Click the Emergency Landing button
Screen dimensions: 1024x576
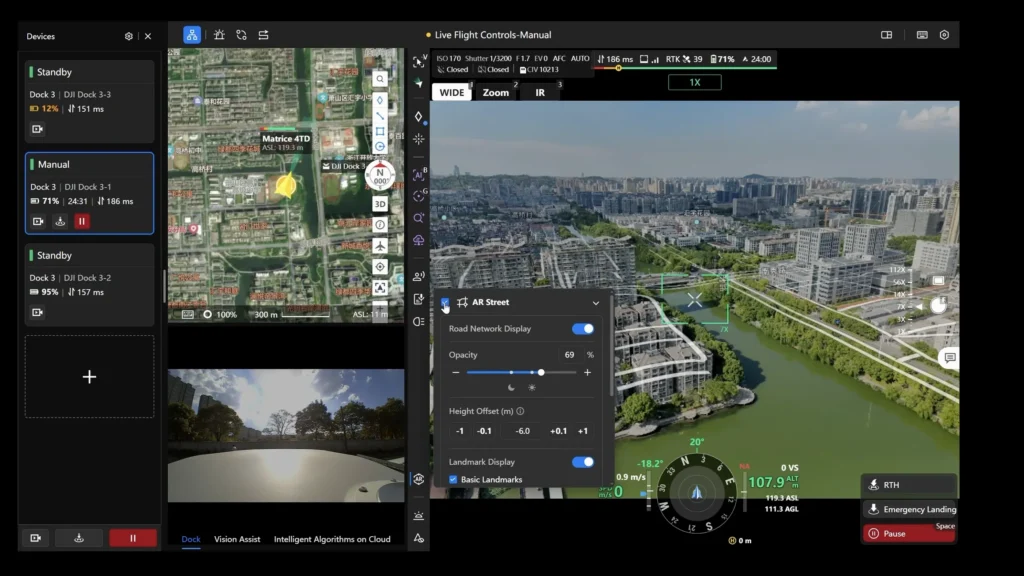[909, 509]
